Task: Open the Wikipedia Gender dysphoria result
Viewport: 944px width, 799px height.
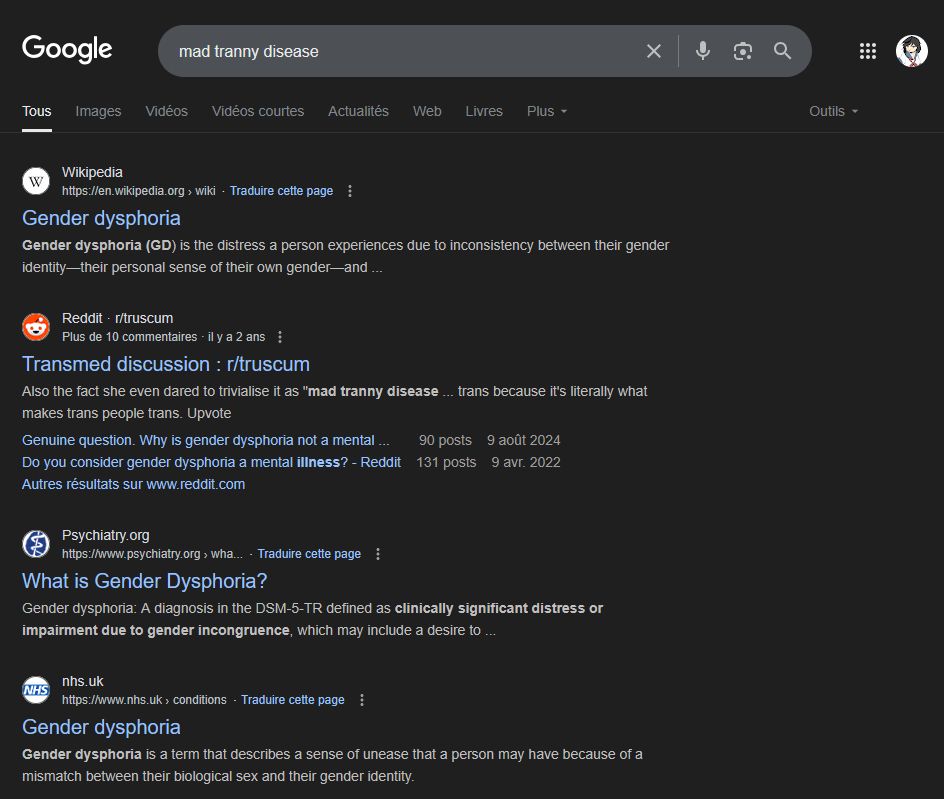Action: (101, 218)
